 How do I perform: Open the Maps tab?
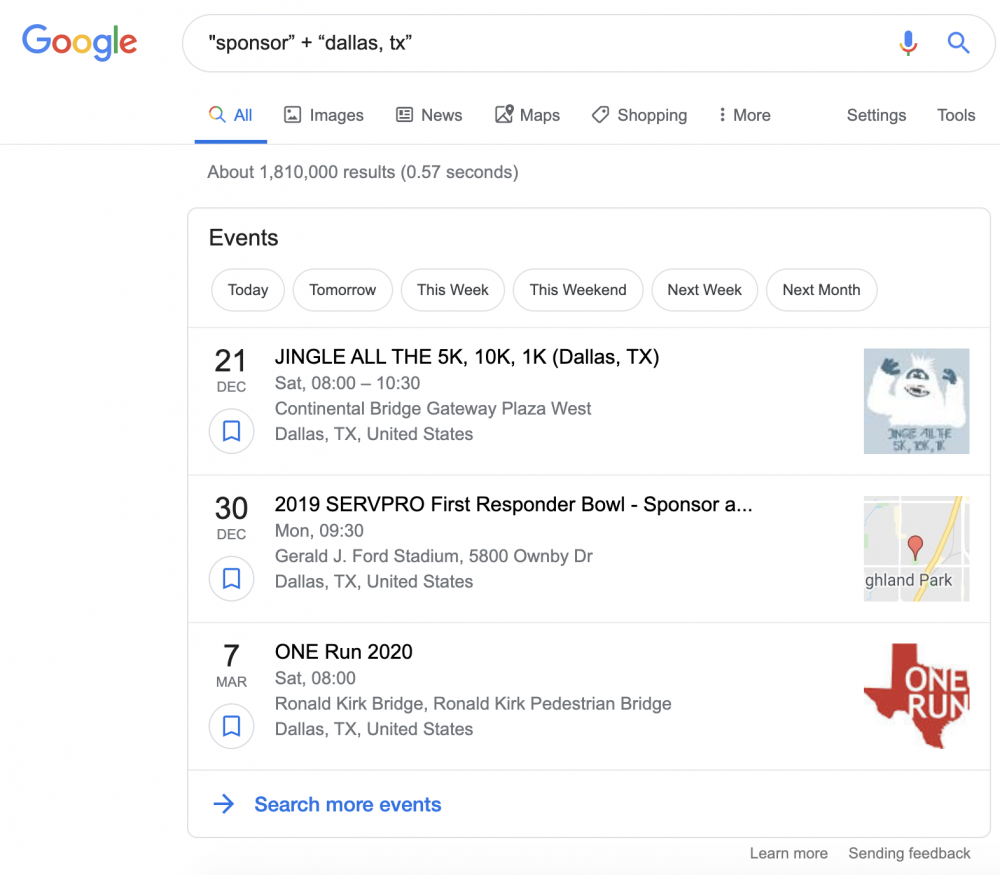(528, 115)
